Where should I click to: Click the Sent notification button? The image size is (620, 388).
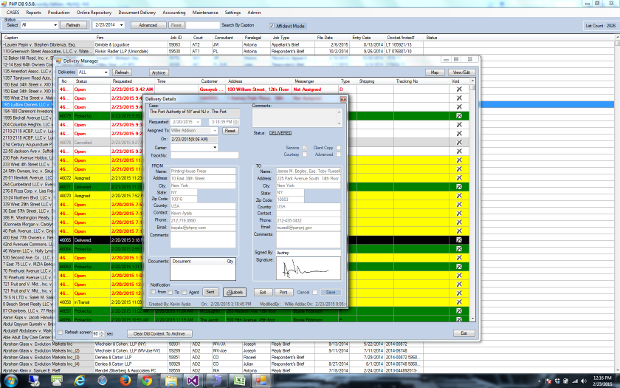point(210,292)
